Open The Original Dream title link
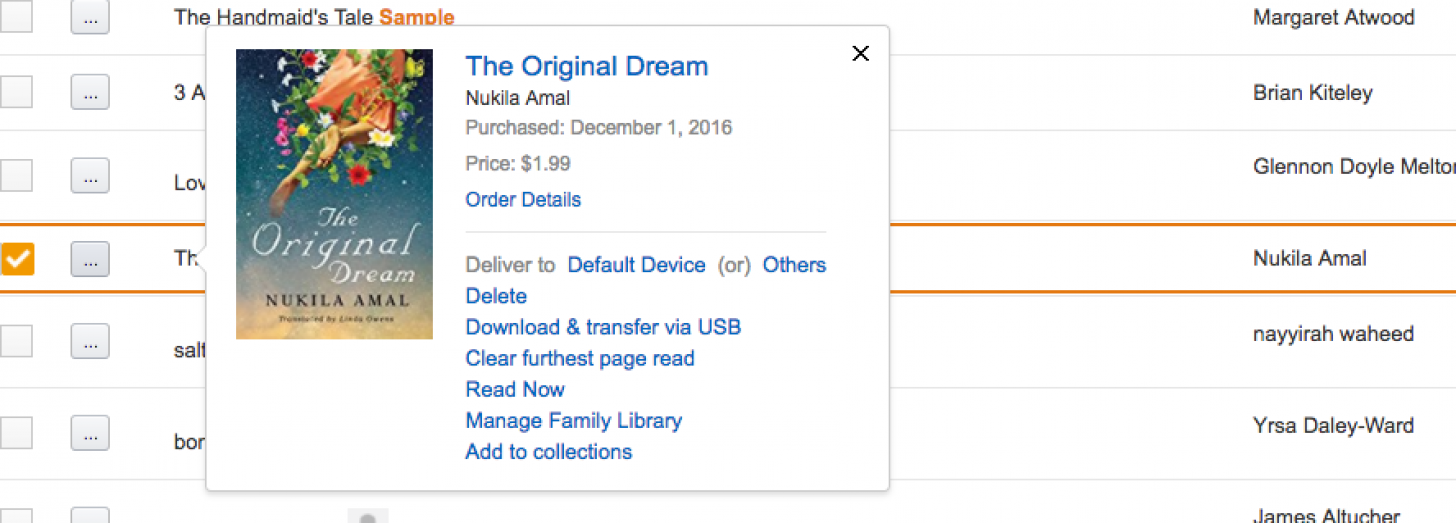This screenshot has width=1456, height=523. [587, 67]
